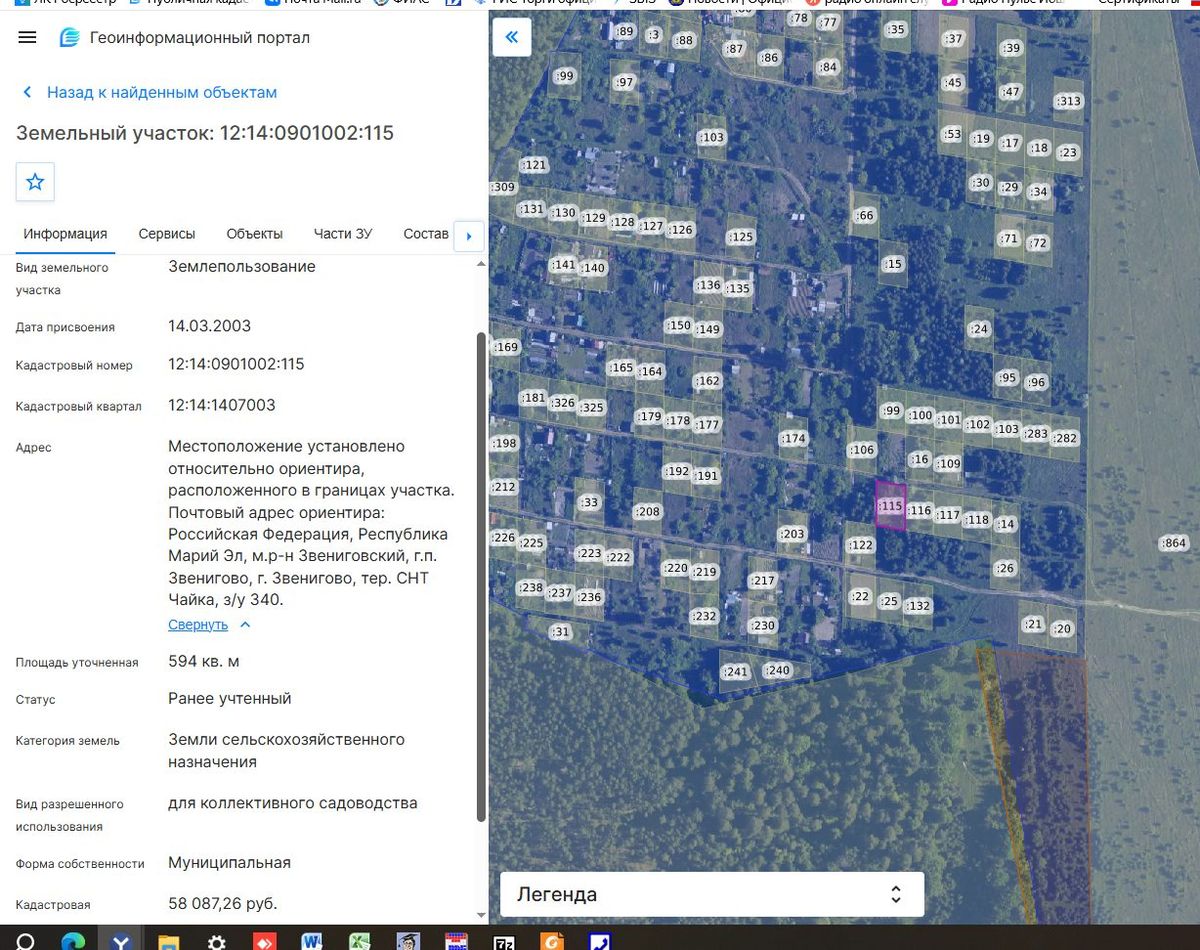Image resolution: width=1200 pixels, height=950 pixels.
Task: Click parcel label :241 on map
Action: (735, 672)
